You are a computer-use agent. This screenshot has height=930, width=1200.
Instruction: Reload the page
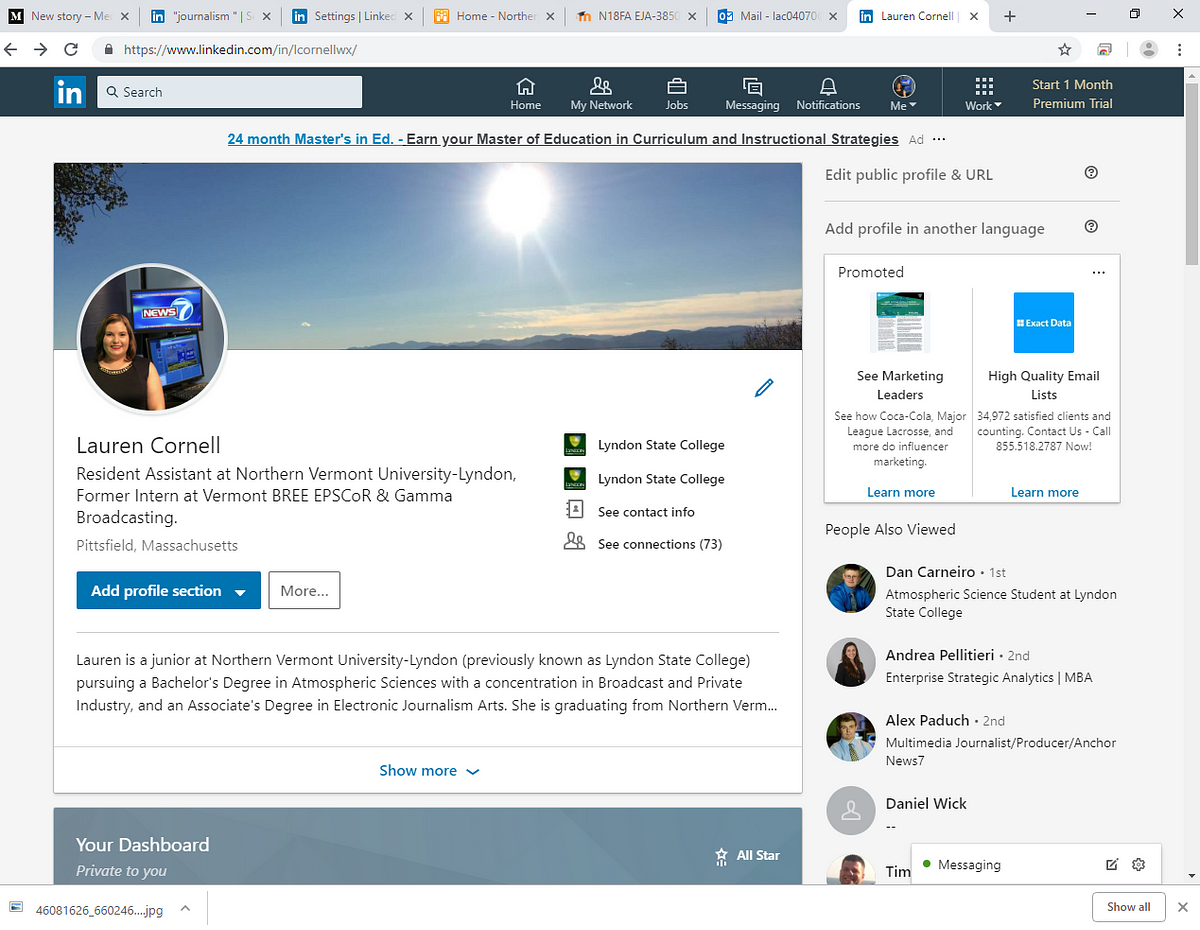[71, 49]
